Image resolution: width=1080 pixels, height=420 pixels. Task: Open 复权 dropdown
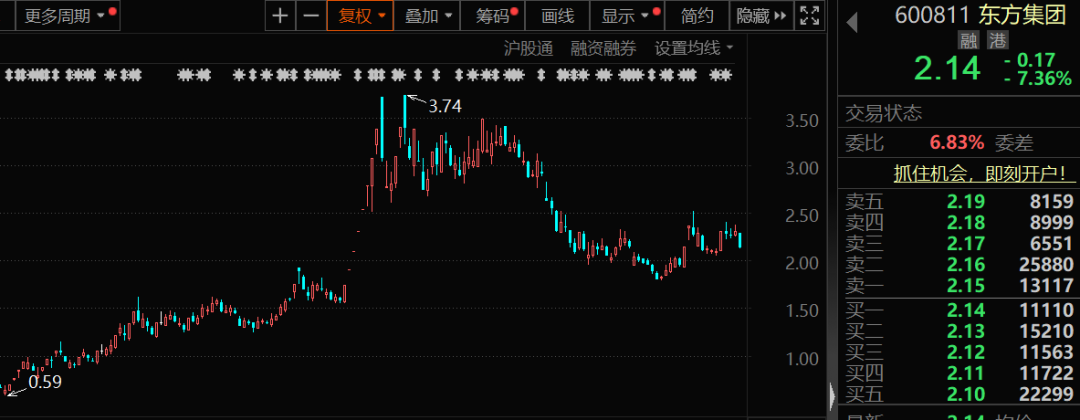coord(361,16)
